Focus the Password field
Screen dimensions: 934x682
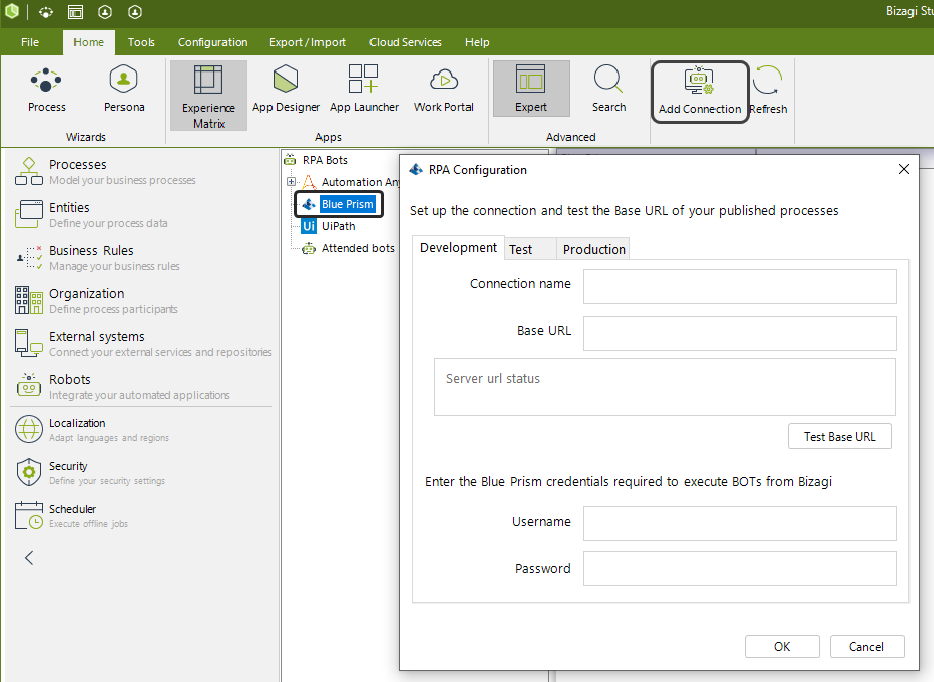coord(739,568)
